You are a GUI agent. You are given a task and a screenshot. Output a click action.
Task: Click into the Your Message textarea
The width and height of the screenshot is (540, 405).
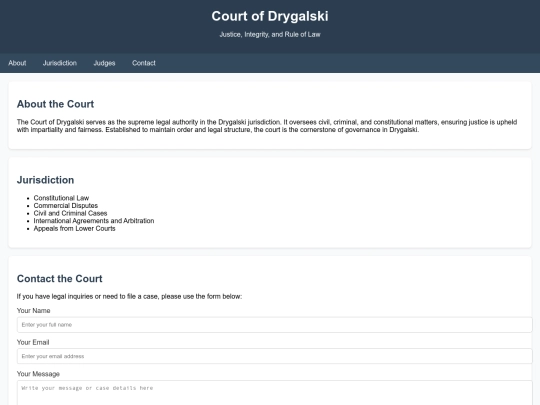274,393
